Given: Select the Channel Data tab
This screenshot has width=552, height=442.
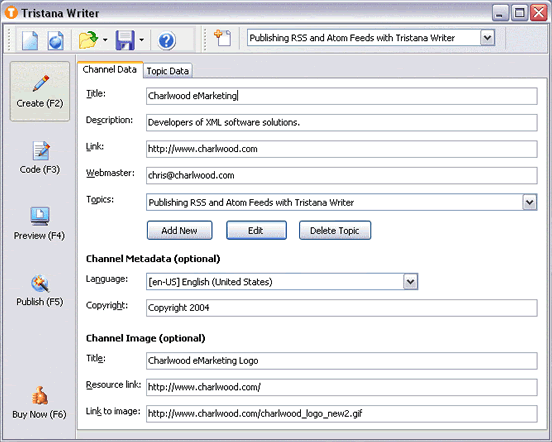Looking at the screenshot, I should tap(109, 69).
